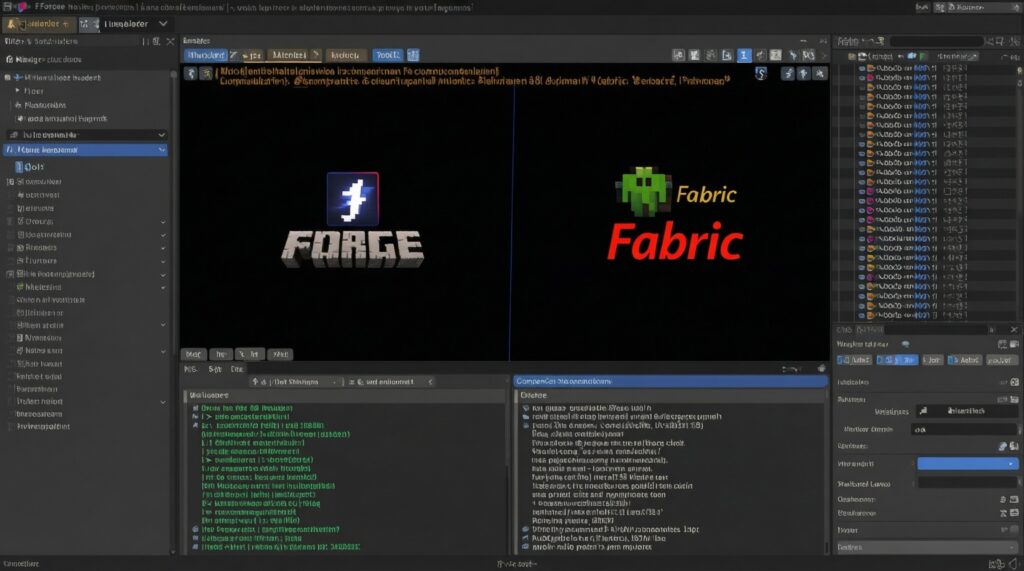Screen dimensions: 1024x571
Task: Click the green Fabric pixel creature icon
Action: pos(643,191)
